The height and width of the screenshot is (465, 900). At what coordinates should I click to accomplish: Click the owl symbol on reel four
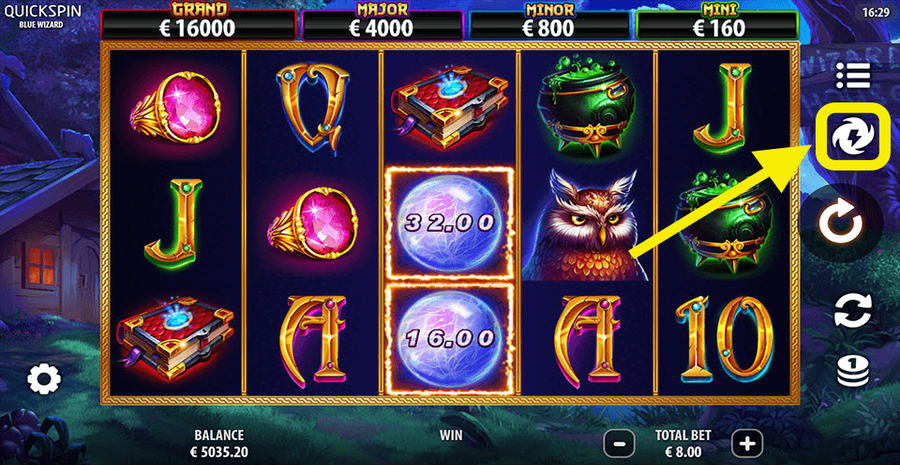coord(585,225)
